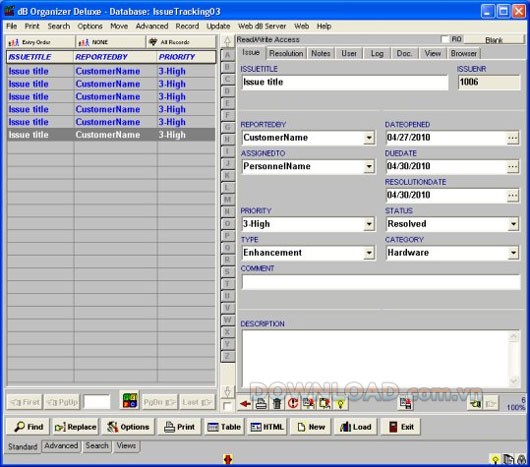Image resolution: width=530 pixels, height=467 pixels.
Task: Click letter M in alphabet index
Action: pyautogui.click(x=227, y=199)
